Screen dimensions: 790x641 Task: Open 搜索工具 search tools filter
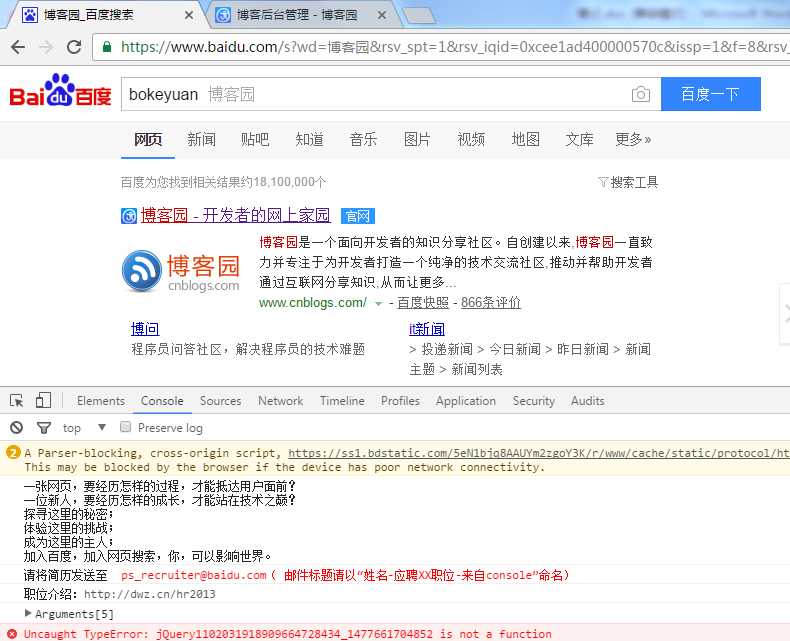[628, 182]
